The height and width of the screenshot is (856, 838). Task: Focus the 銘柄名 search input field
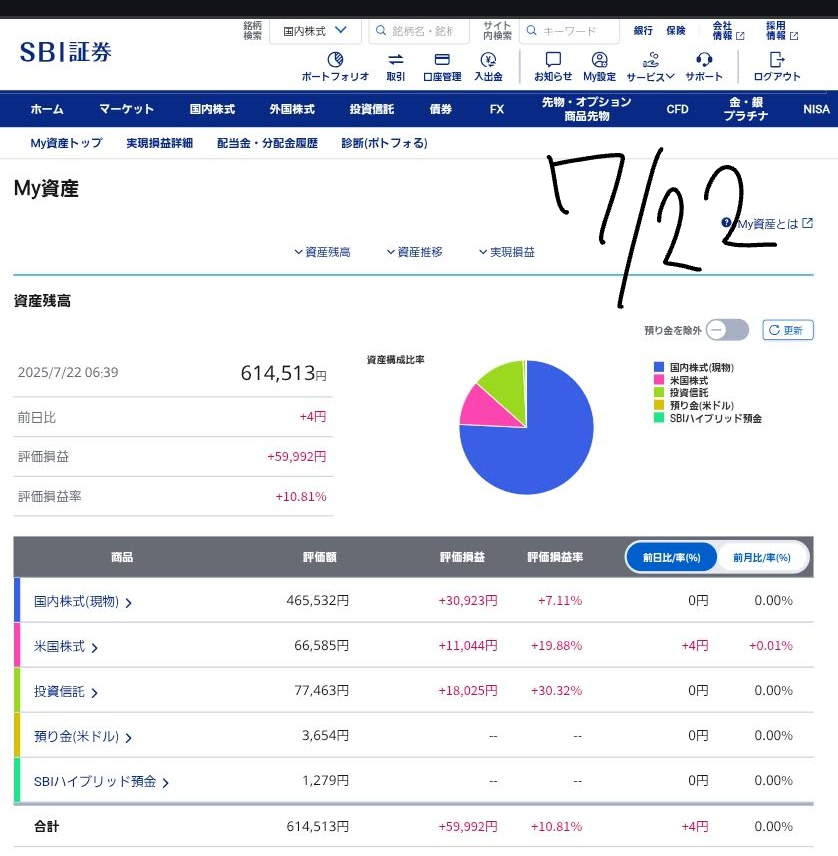(x=419, y=31)
